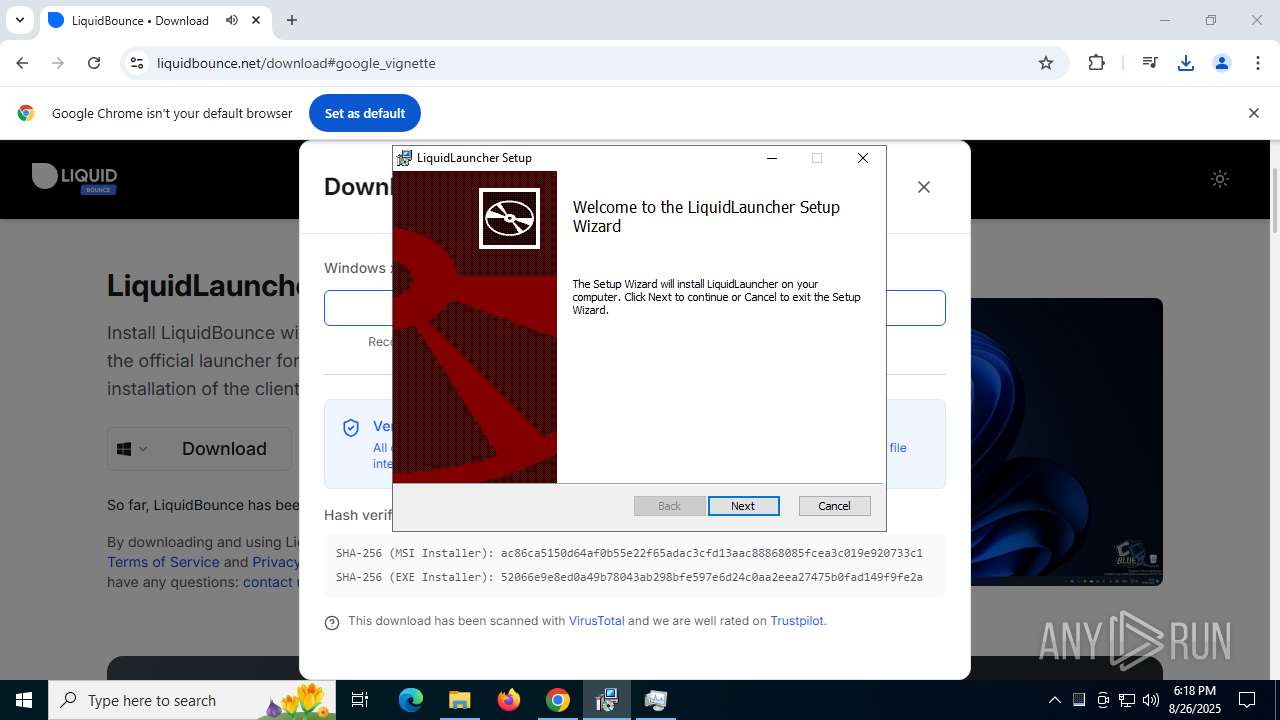Open Chrome downloads panel
1280x720 pixels.
pyautogui.click(x=1186, y=63)
